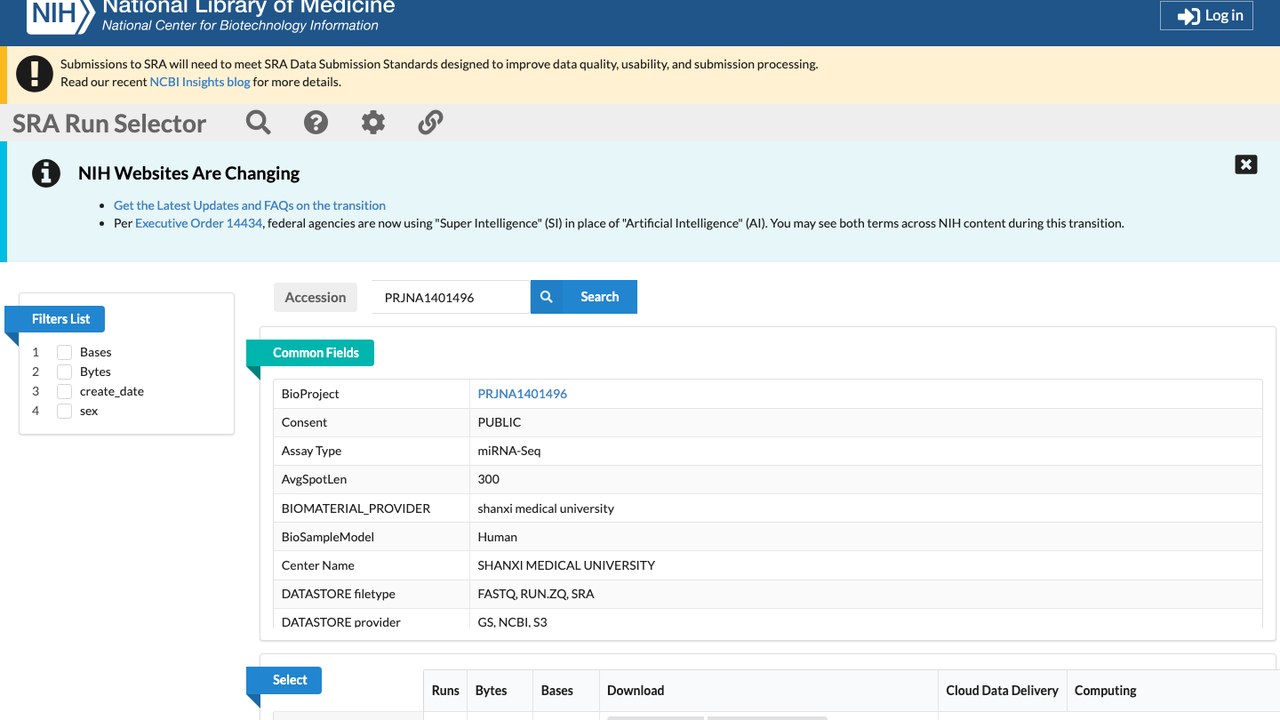Screen dimensions: 1280x720
Task: Click the Log in button
Action: 1206,15
